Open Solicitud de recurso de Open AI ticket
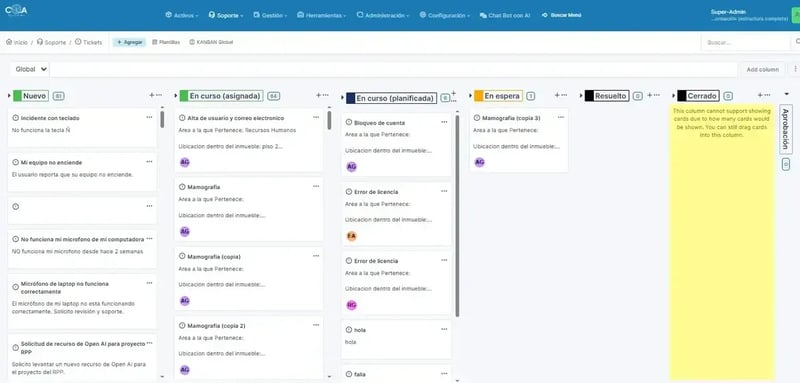This screenshot has width=800, height=383. [x=83, y=347]
